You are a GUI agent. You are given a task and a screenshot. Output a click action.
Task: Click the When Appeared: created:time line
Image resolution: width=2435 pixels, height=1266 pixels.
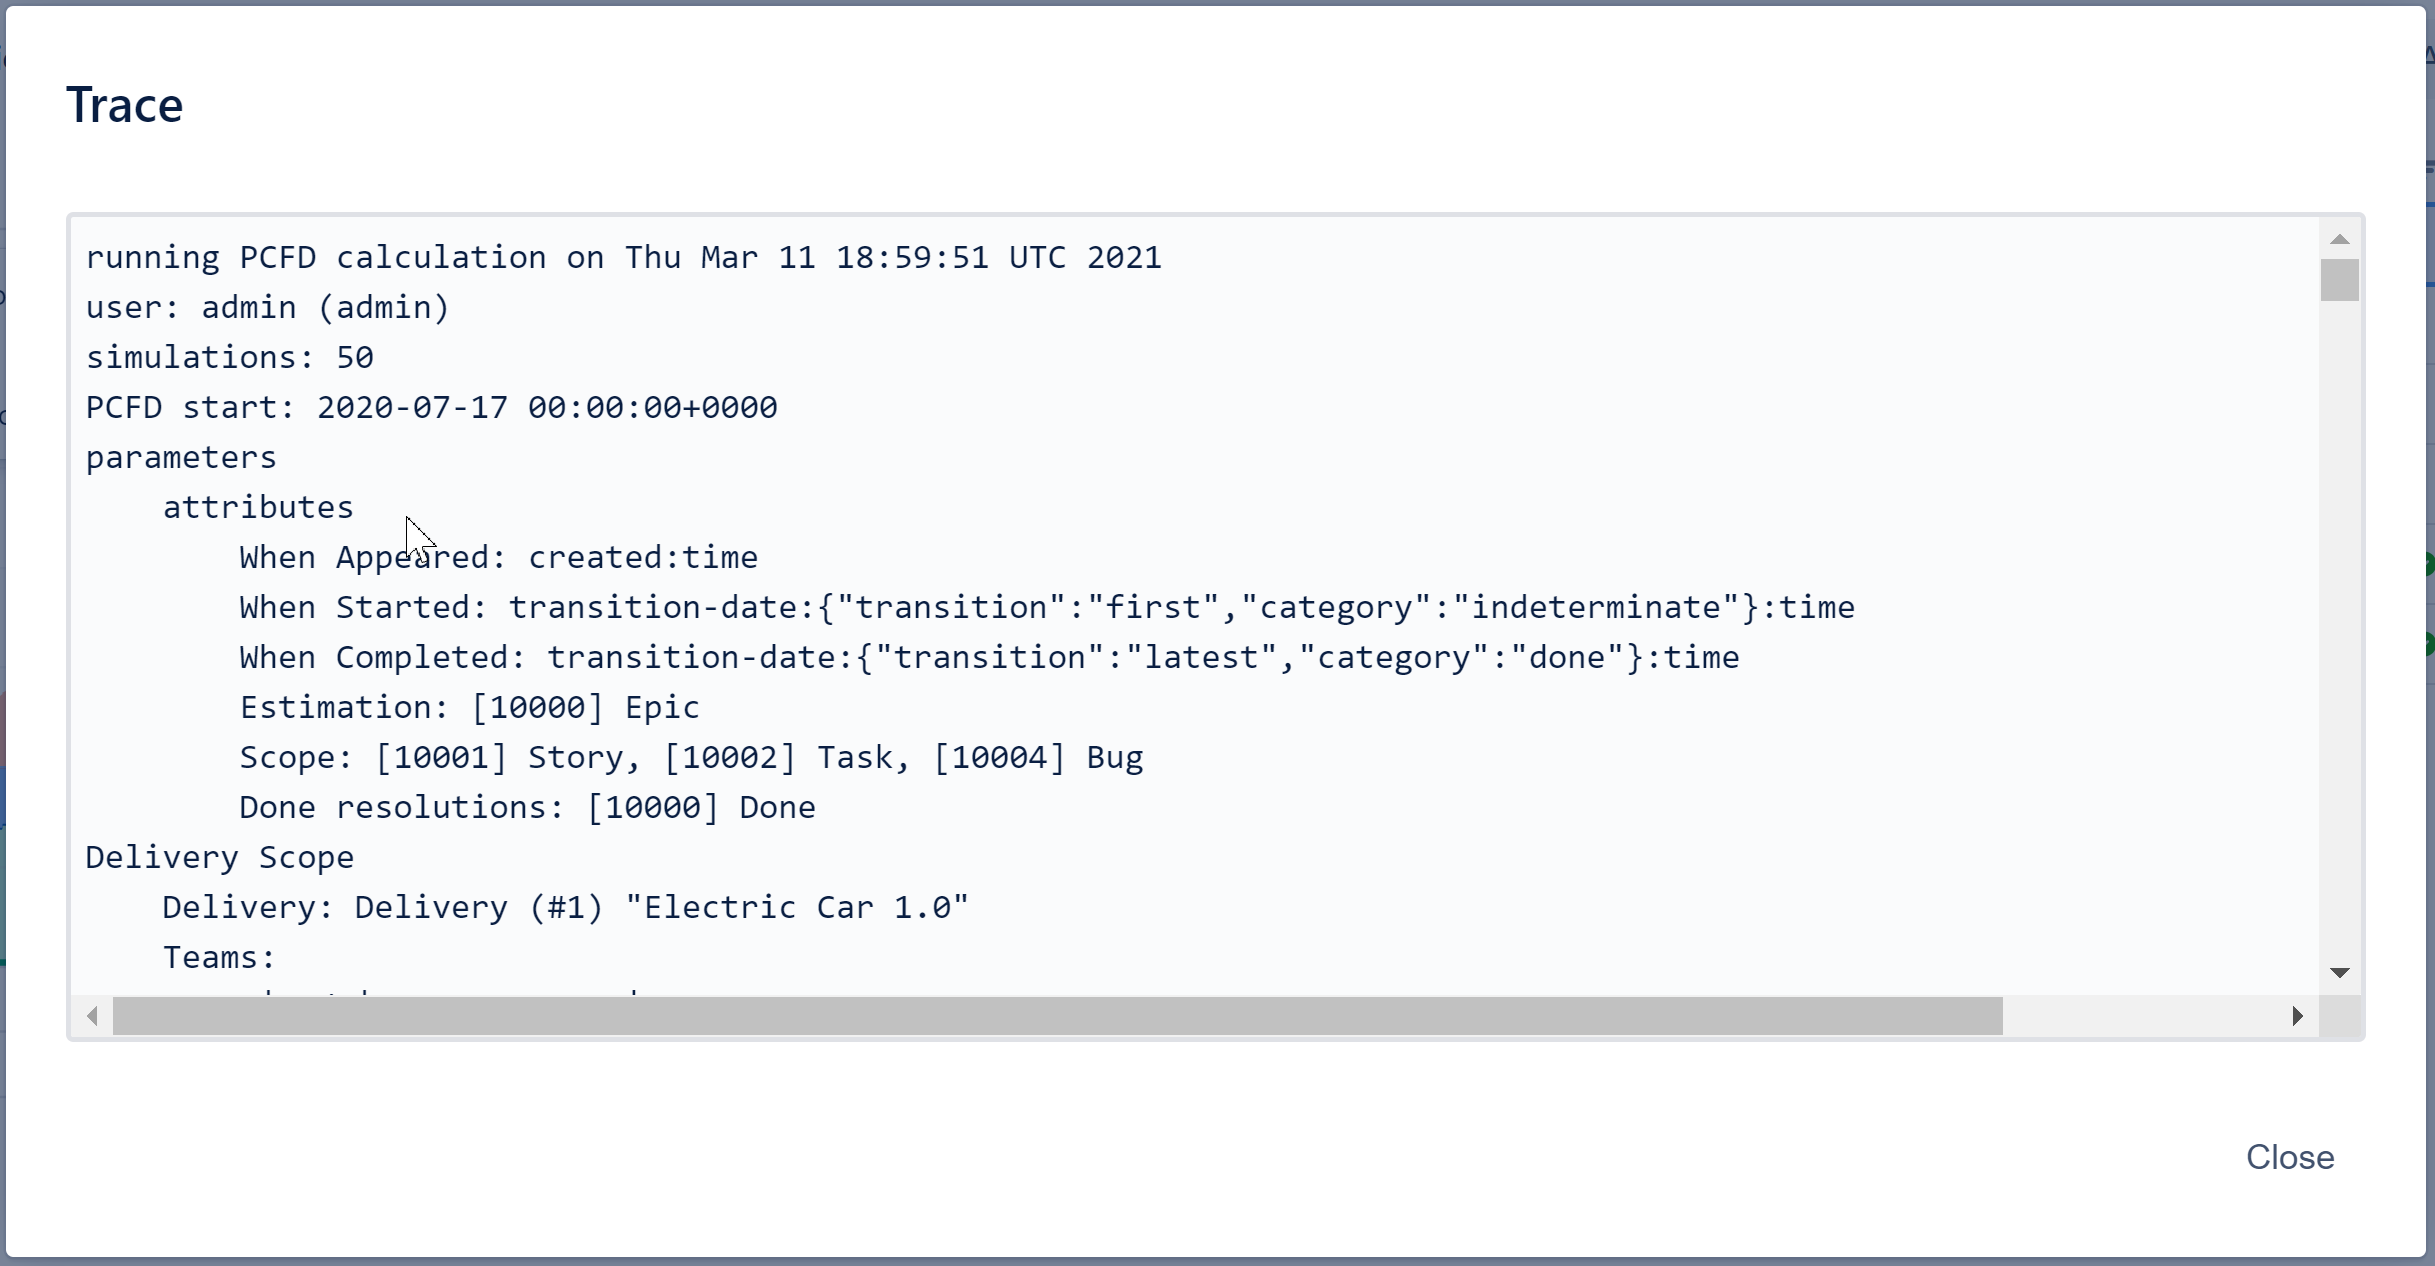(x=497, y=557)
